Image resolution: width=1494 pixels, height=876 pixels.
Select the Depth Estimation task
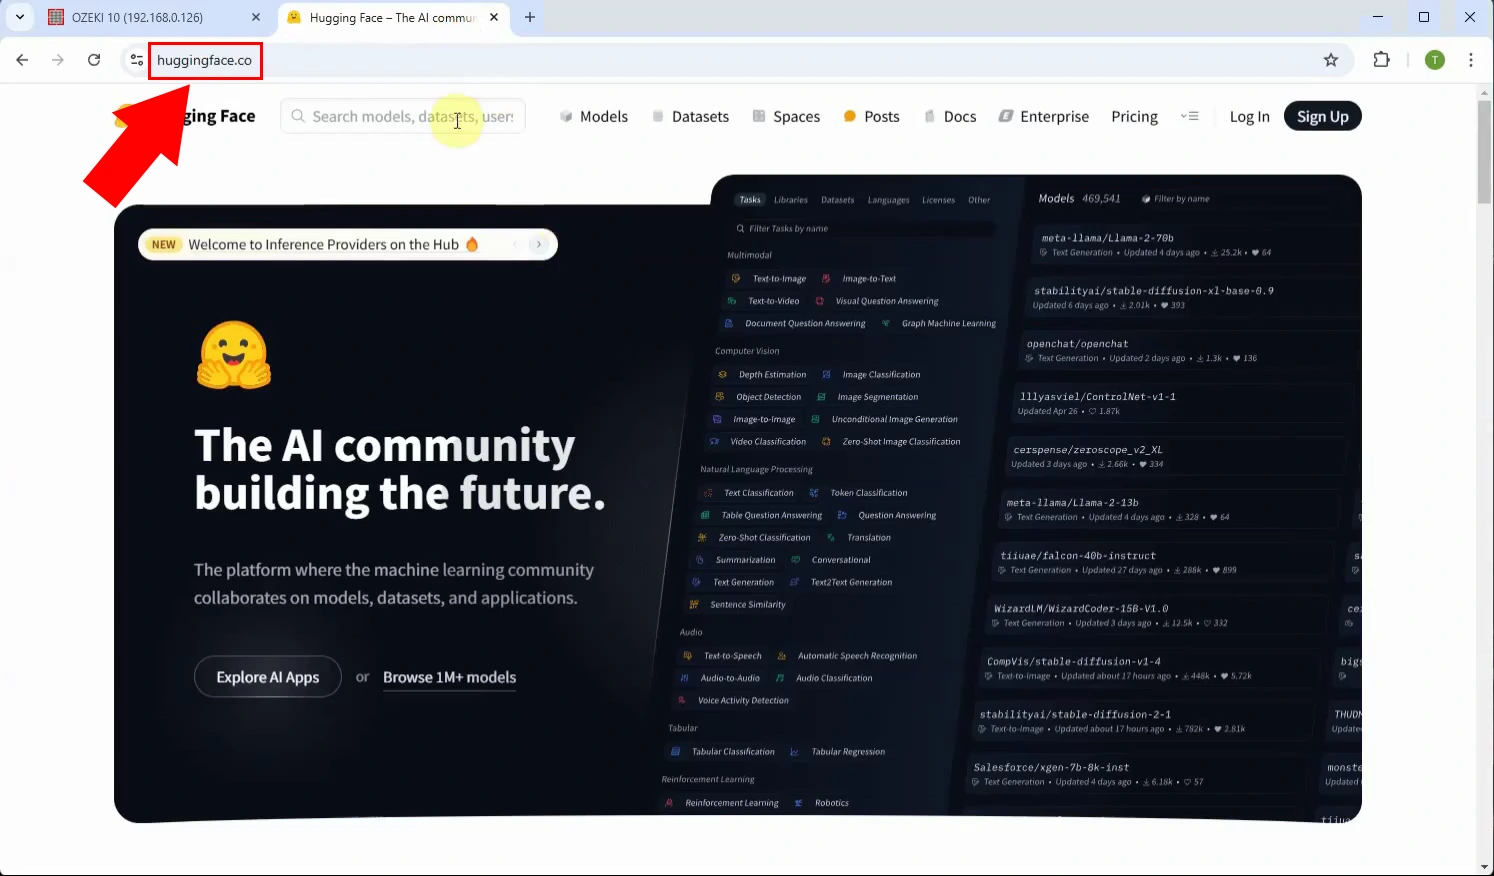[x=762, y=375]
